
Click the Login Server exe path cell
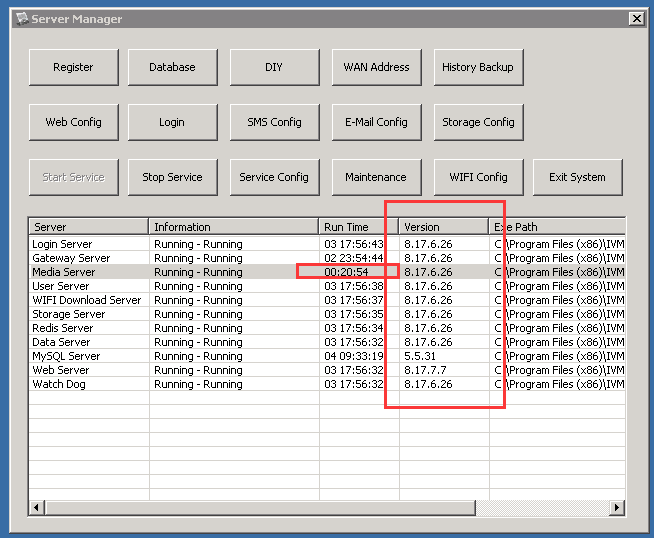click(559, 244)
